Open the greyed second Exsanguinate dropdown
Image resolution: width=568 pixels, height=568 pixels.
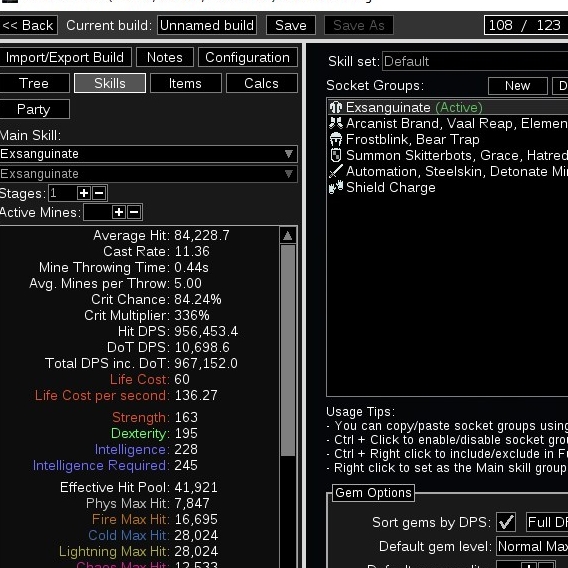(x=149, y=174)
